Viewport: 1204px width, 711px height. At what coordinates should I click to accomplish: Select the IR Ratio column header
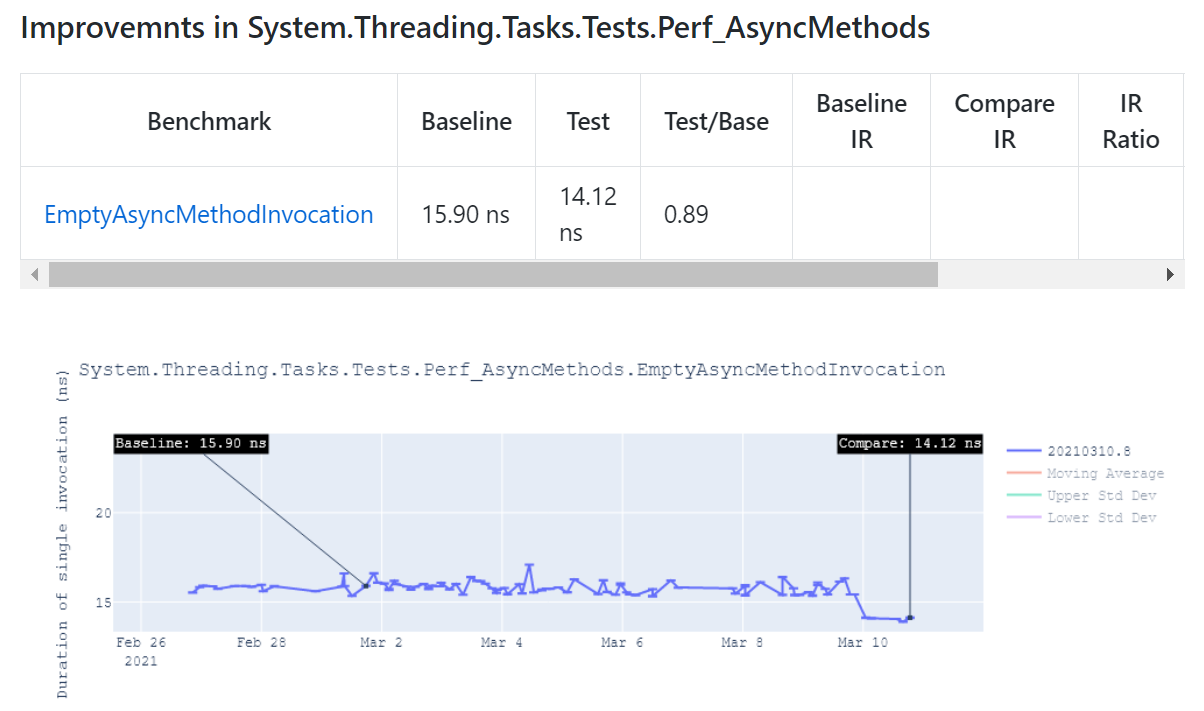tap(1131, 121)
